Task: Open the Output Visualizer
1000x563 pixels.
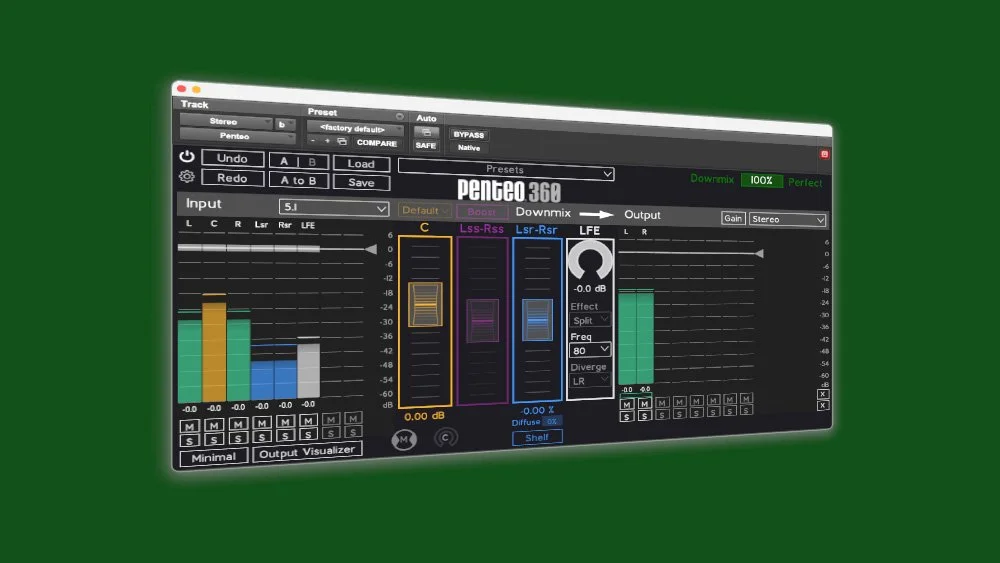Action: [307, 451]
